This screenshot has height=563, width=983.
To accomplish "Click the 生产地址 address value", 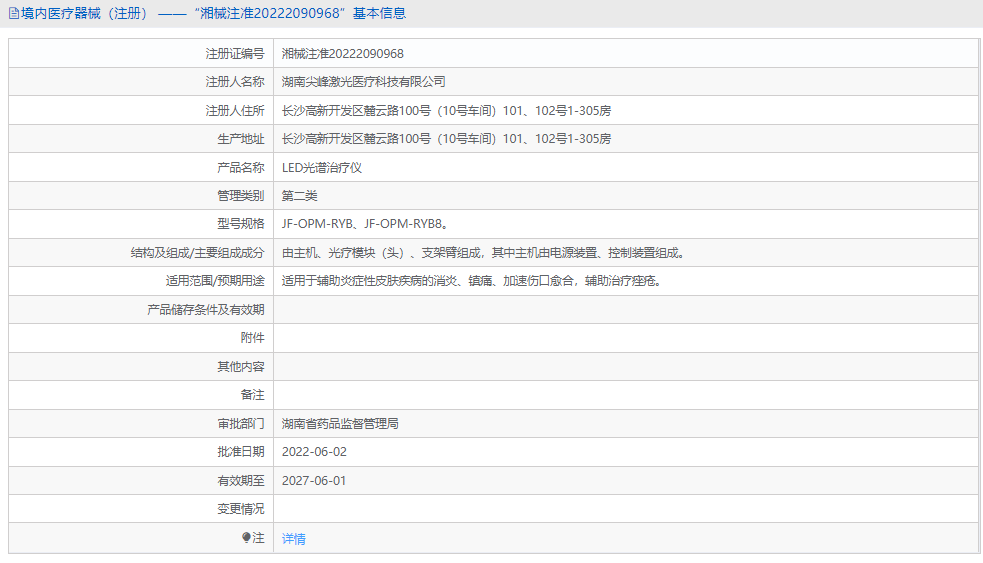I will point(446,139).
